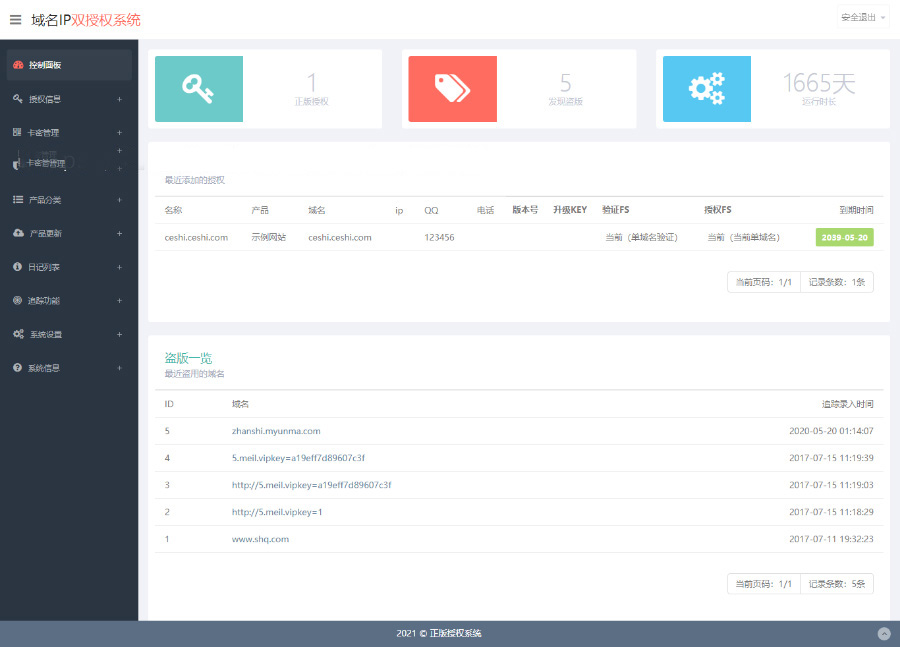Click the blue gears icon tile
The height and width of the screenshot is (647, 900).
coord(706,88)
